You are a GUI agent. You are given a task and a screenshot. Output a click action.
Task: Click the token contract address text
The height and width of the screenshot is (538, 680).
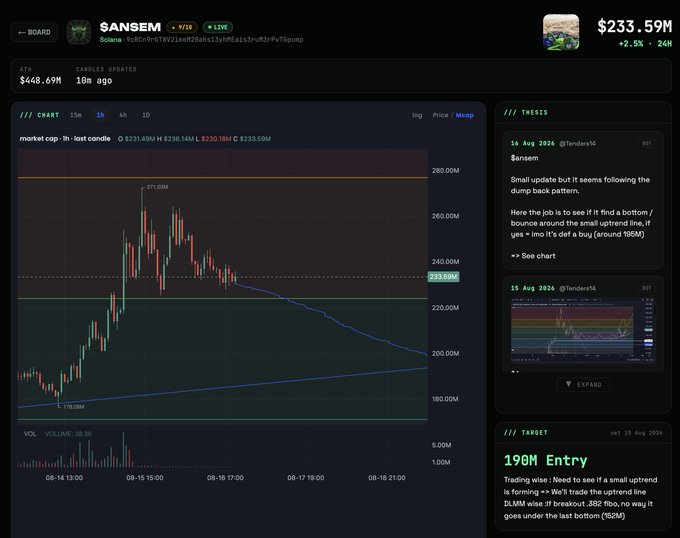(x=215, y=40)
